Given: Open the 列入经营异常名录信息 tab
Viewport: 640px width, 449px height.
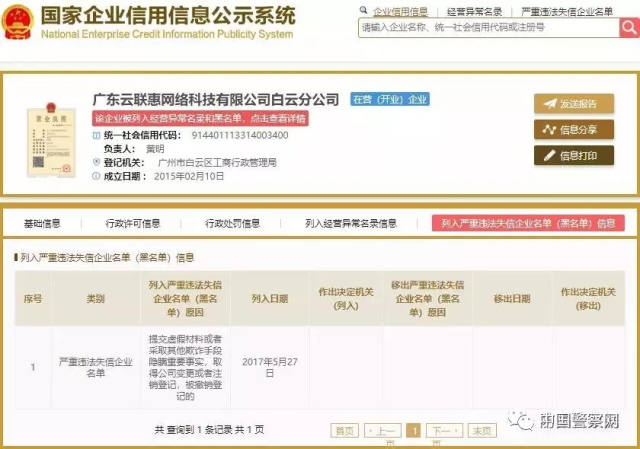Looking at the screenshot, I should pos(351,223).
